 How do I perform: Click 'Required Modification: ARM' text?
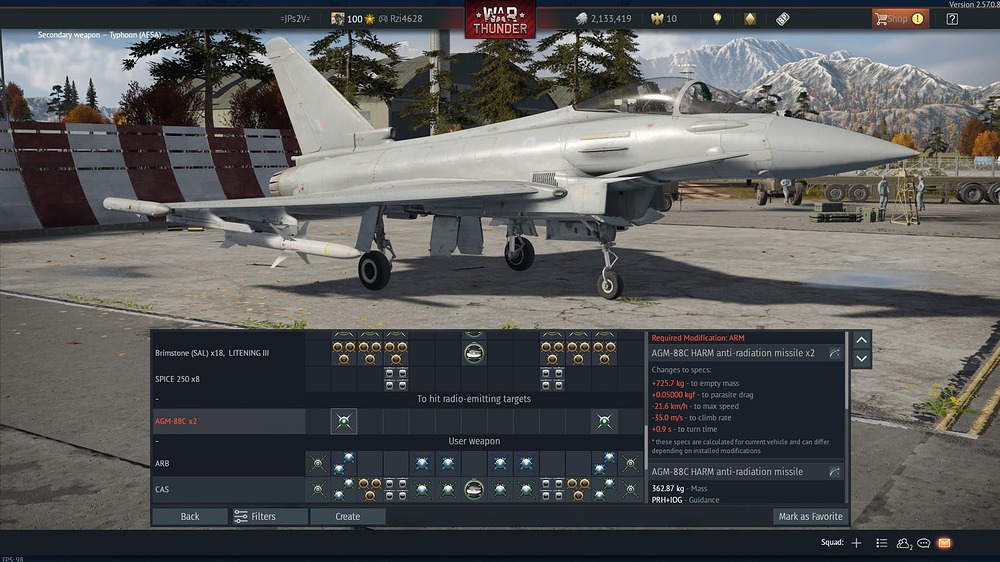[x=698, y=338]
